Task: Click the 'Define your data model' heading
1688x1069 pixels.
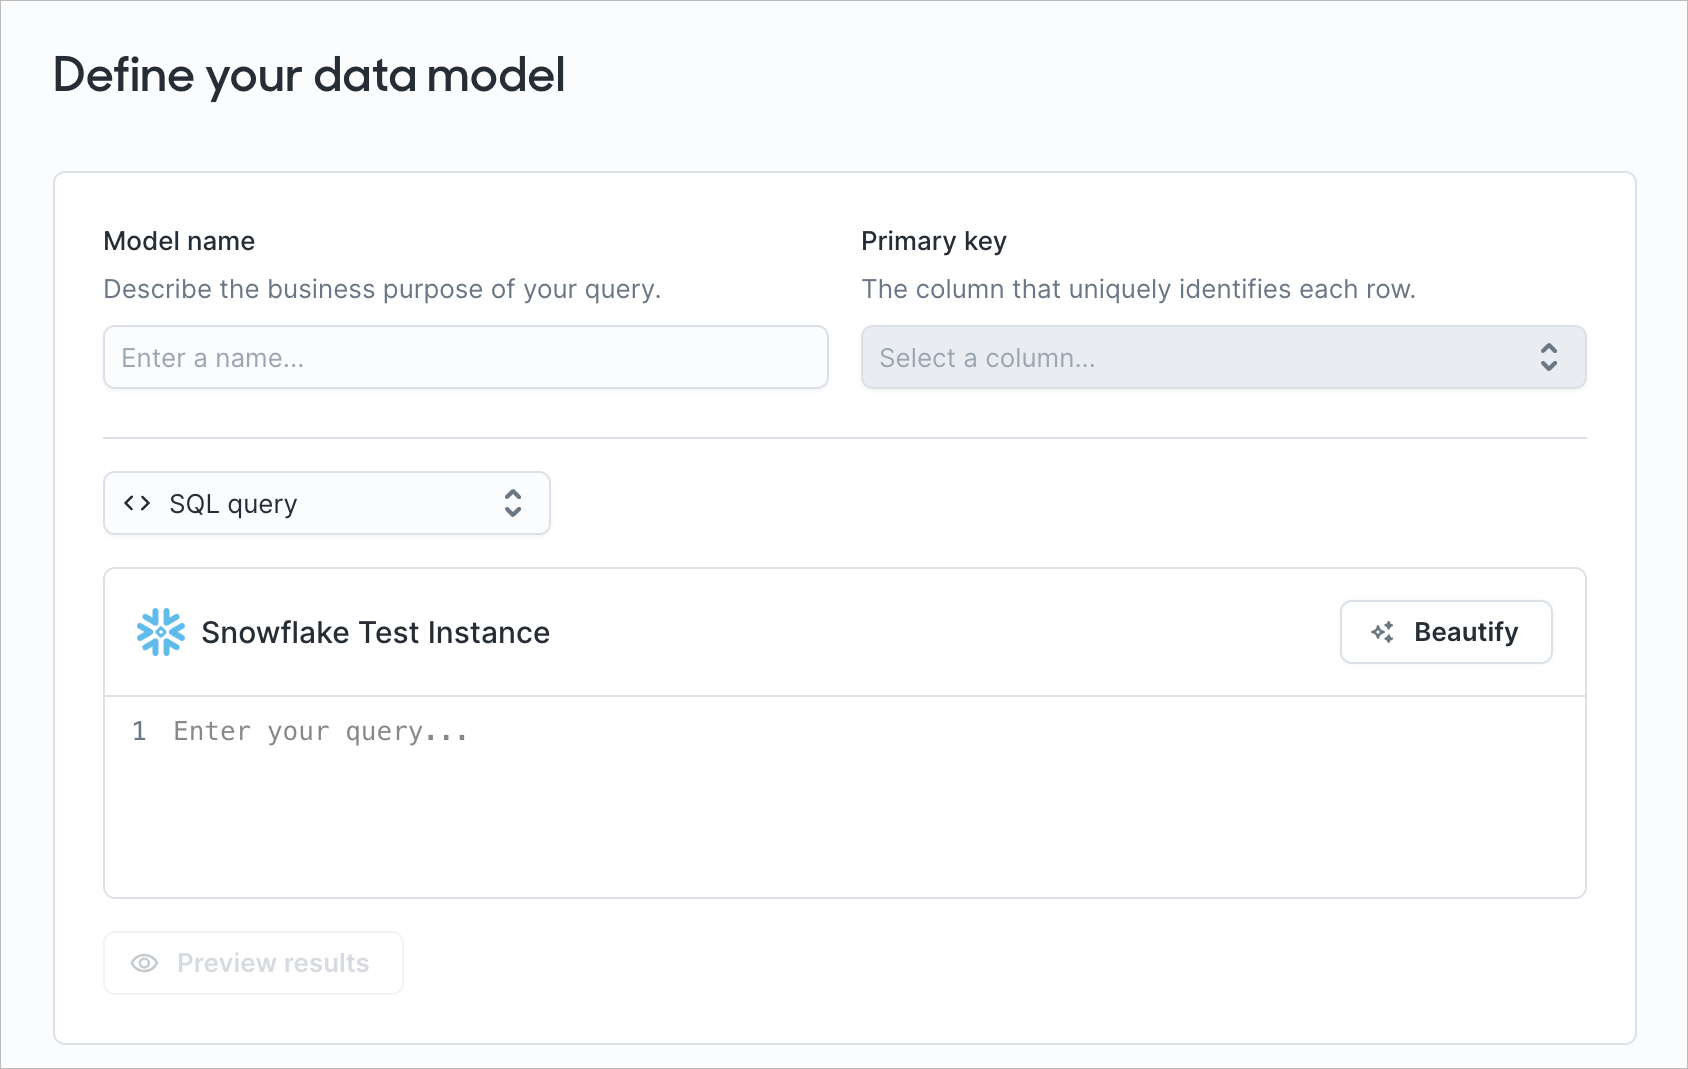Action: pos(309,76)
